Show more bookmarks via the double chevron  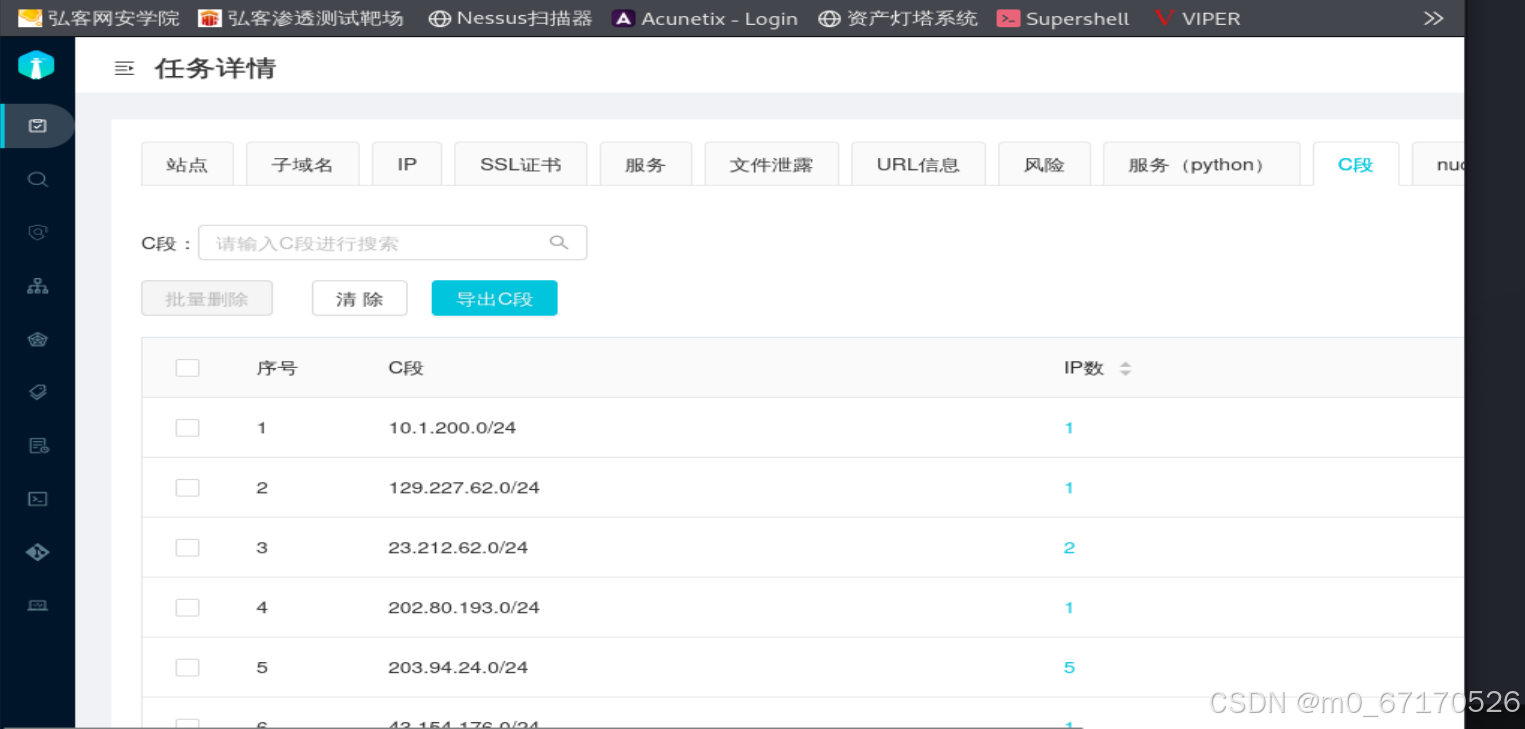coord(1434,18)
